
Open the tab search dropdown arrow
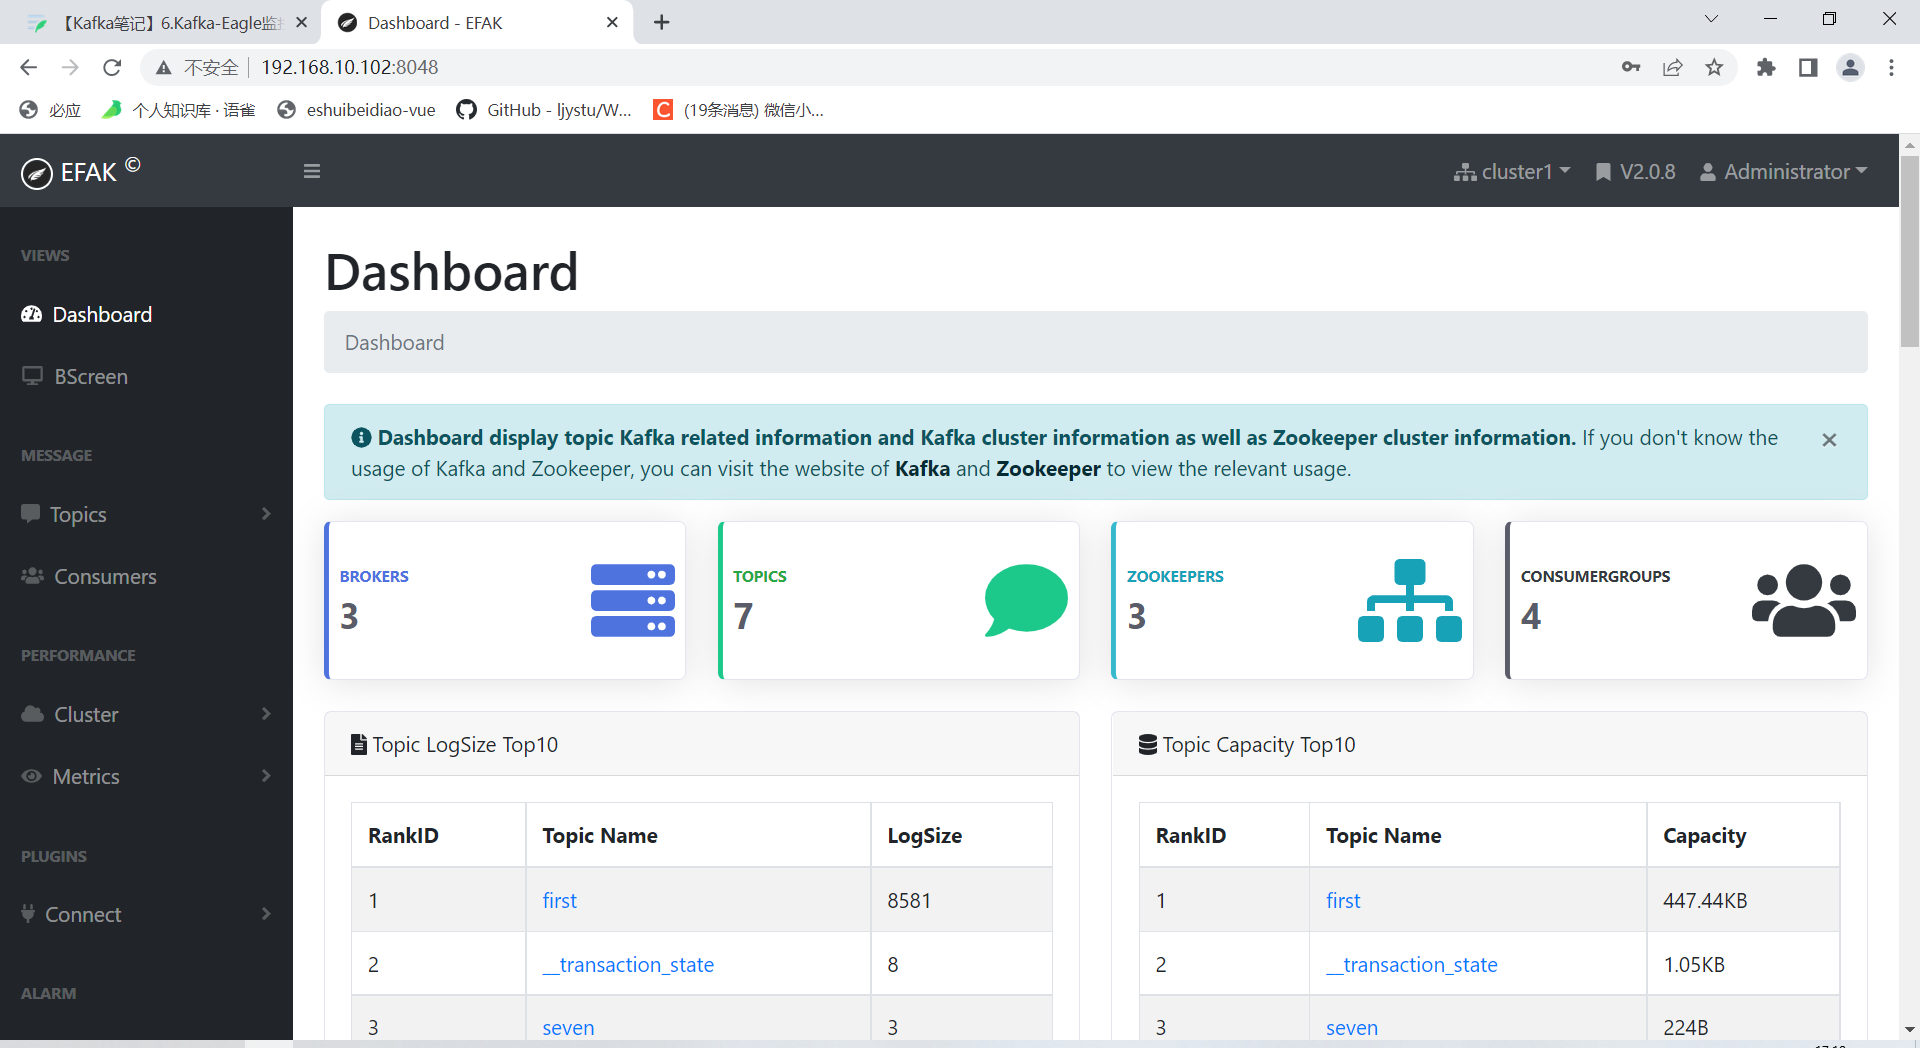pyautogui.click(x=1711, y=19)
